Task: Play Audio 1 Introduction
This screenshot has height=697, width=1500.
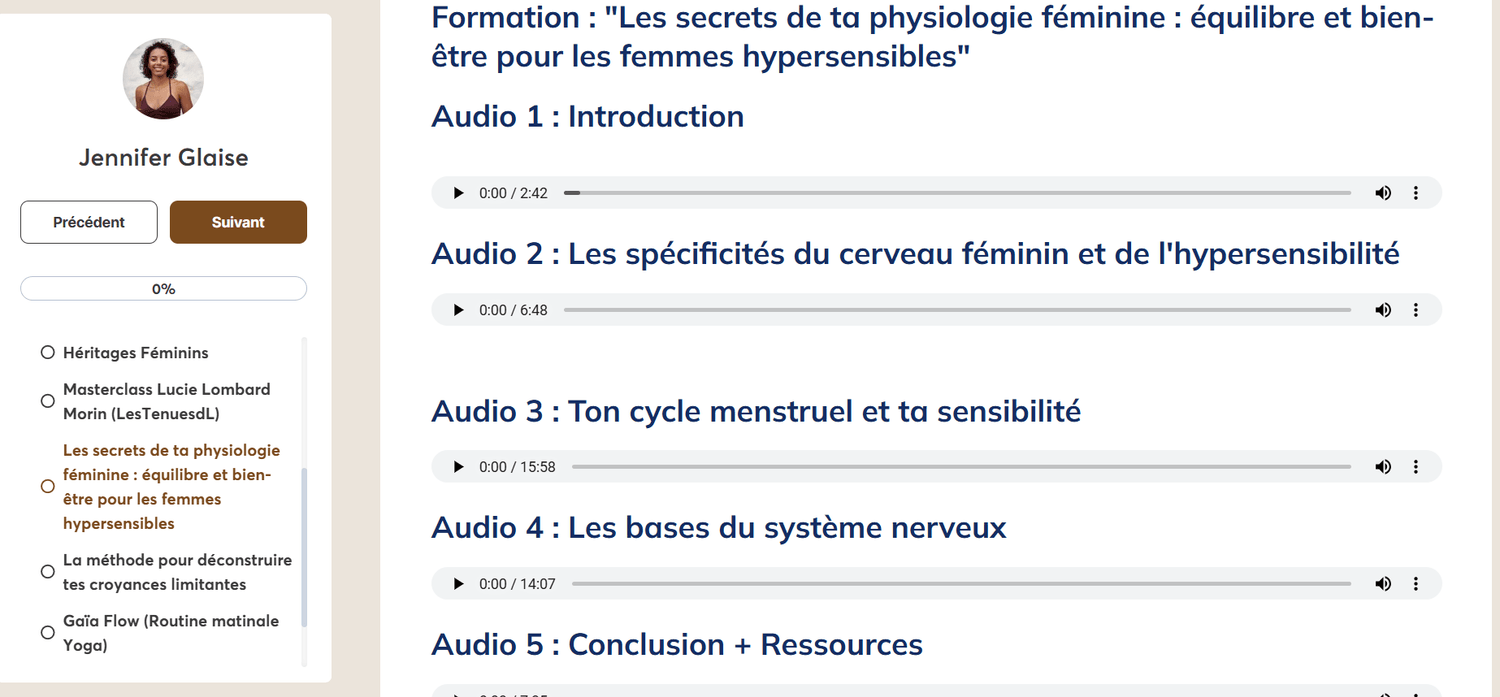Action: pyautogui.click(x=459, y=193)
